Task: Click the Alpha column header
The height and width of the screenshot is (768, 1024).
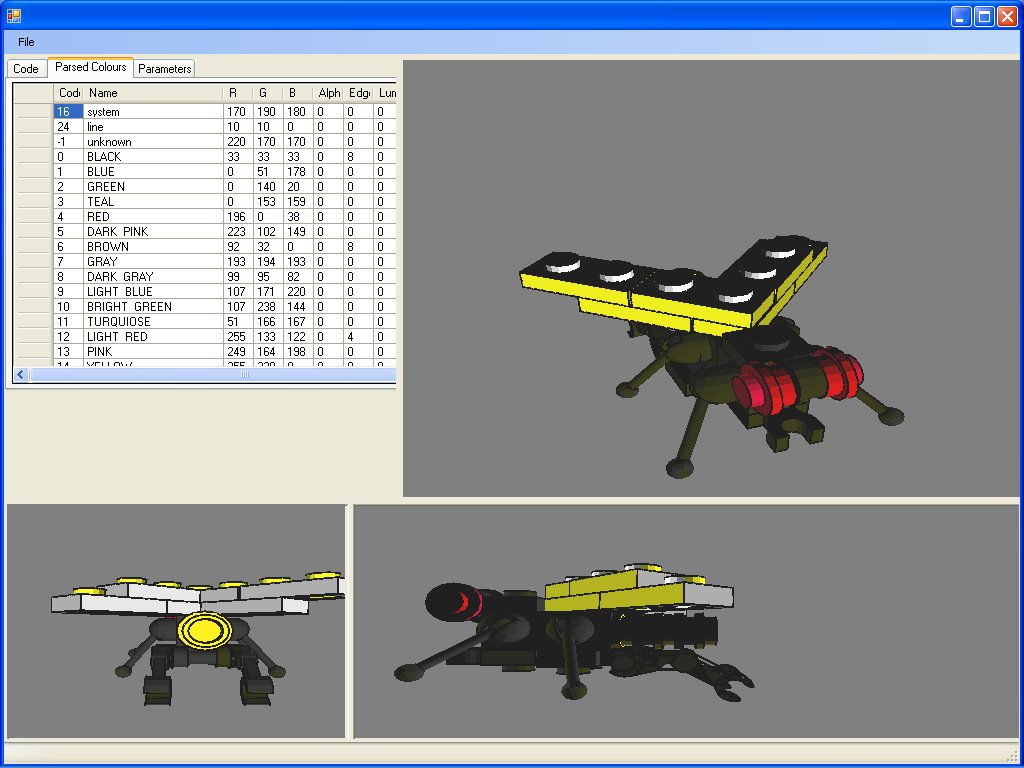Action: [x=328, y=93]
